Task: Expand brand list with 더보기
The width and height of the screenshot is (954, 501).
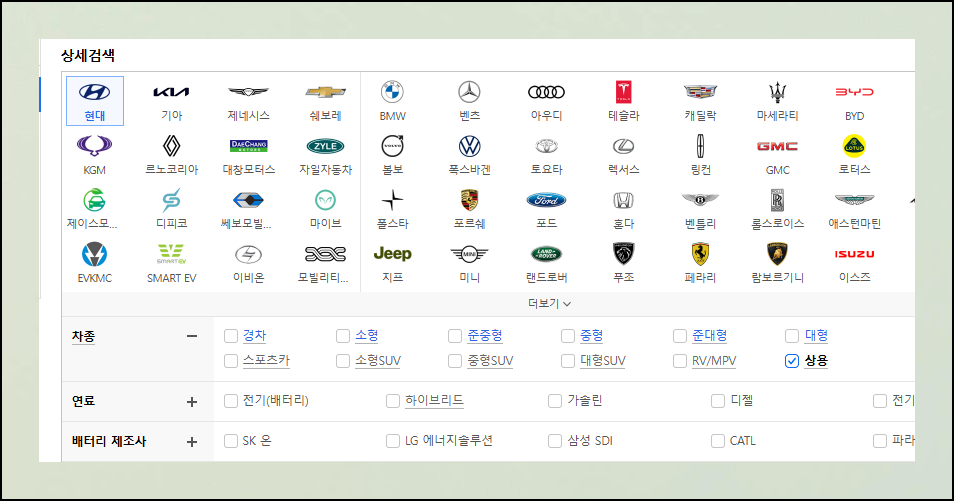Action: click(x=549, y=303)
